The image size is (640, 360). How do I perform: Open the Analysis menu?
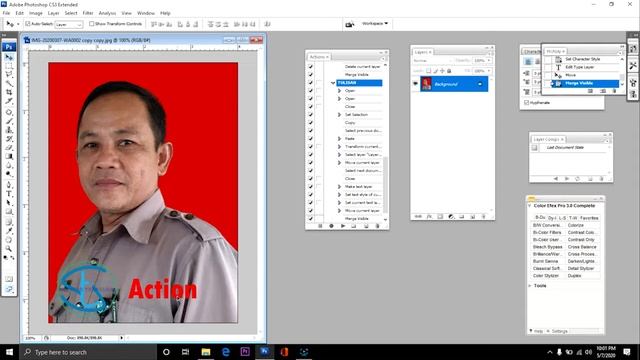(107, 13)
